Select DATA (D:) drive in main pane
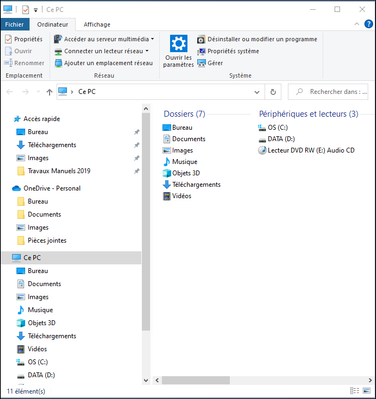376x399 pixels. [x=277, y=139]
